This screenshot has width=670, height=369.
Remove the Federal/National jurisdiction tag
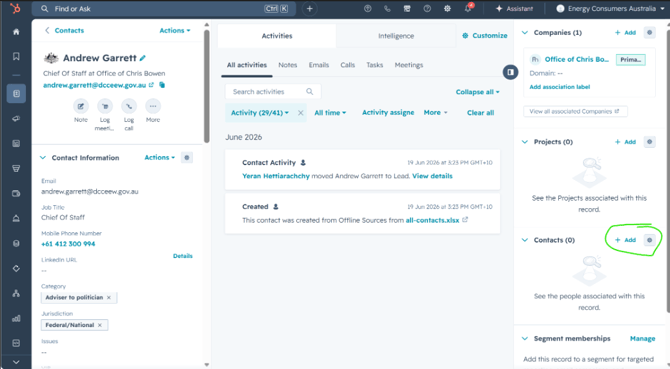coord(100,325)
